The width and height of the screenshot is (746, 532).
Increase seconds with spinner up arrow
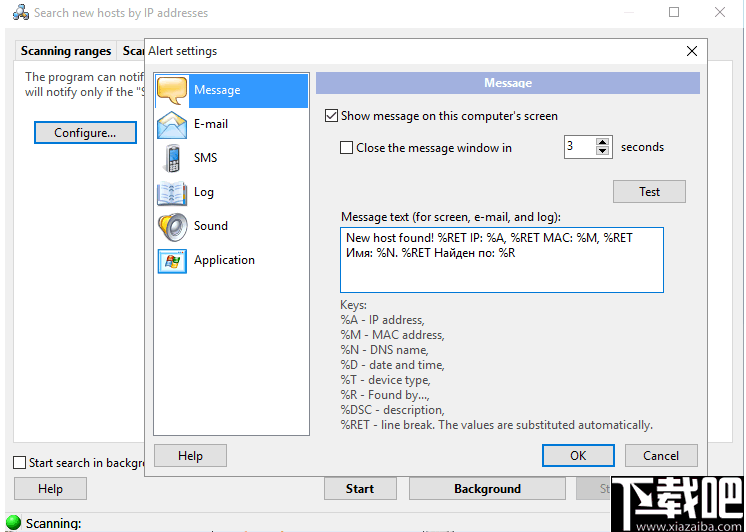(602, 142)
